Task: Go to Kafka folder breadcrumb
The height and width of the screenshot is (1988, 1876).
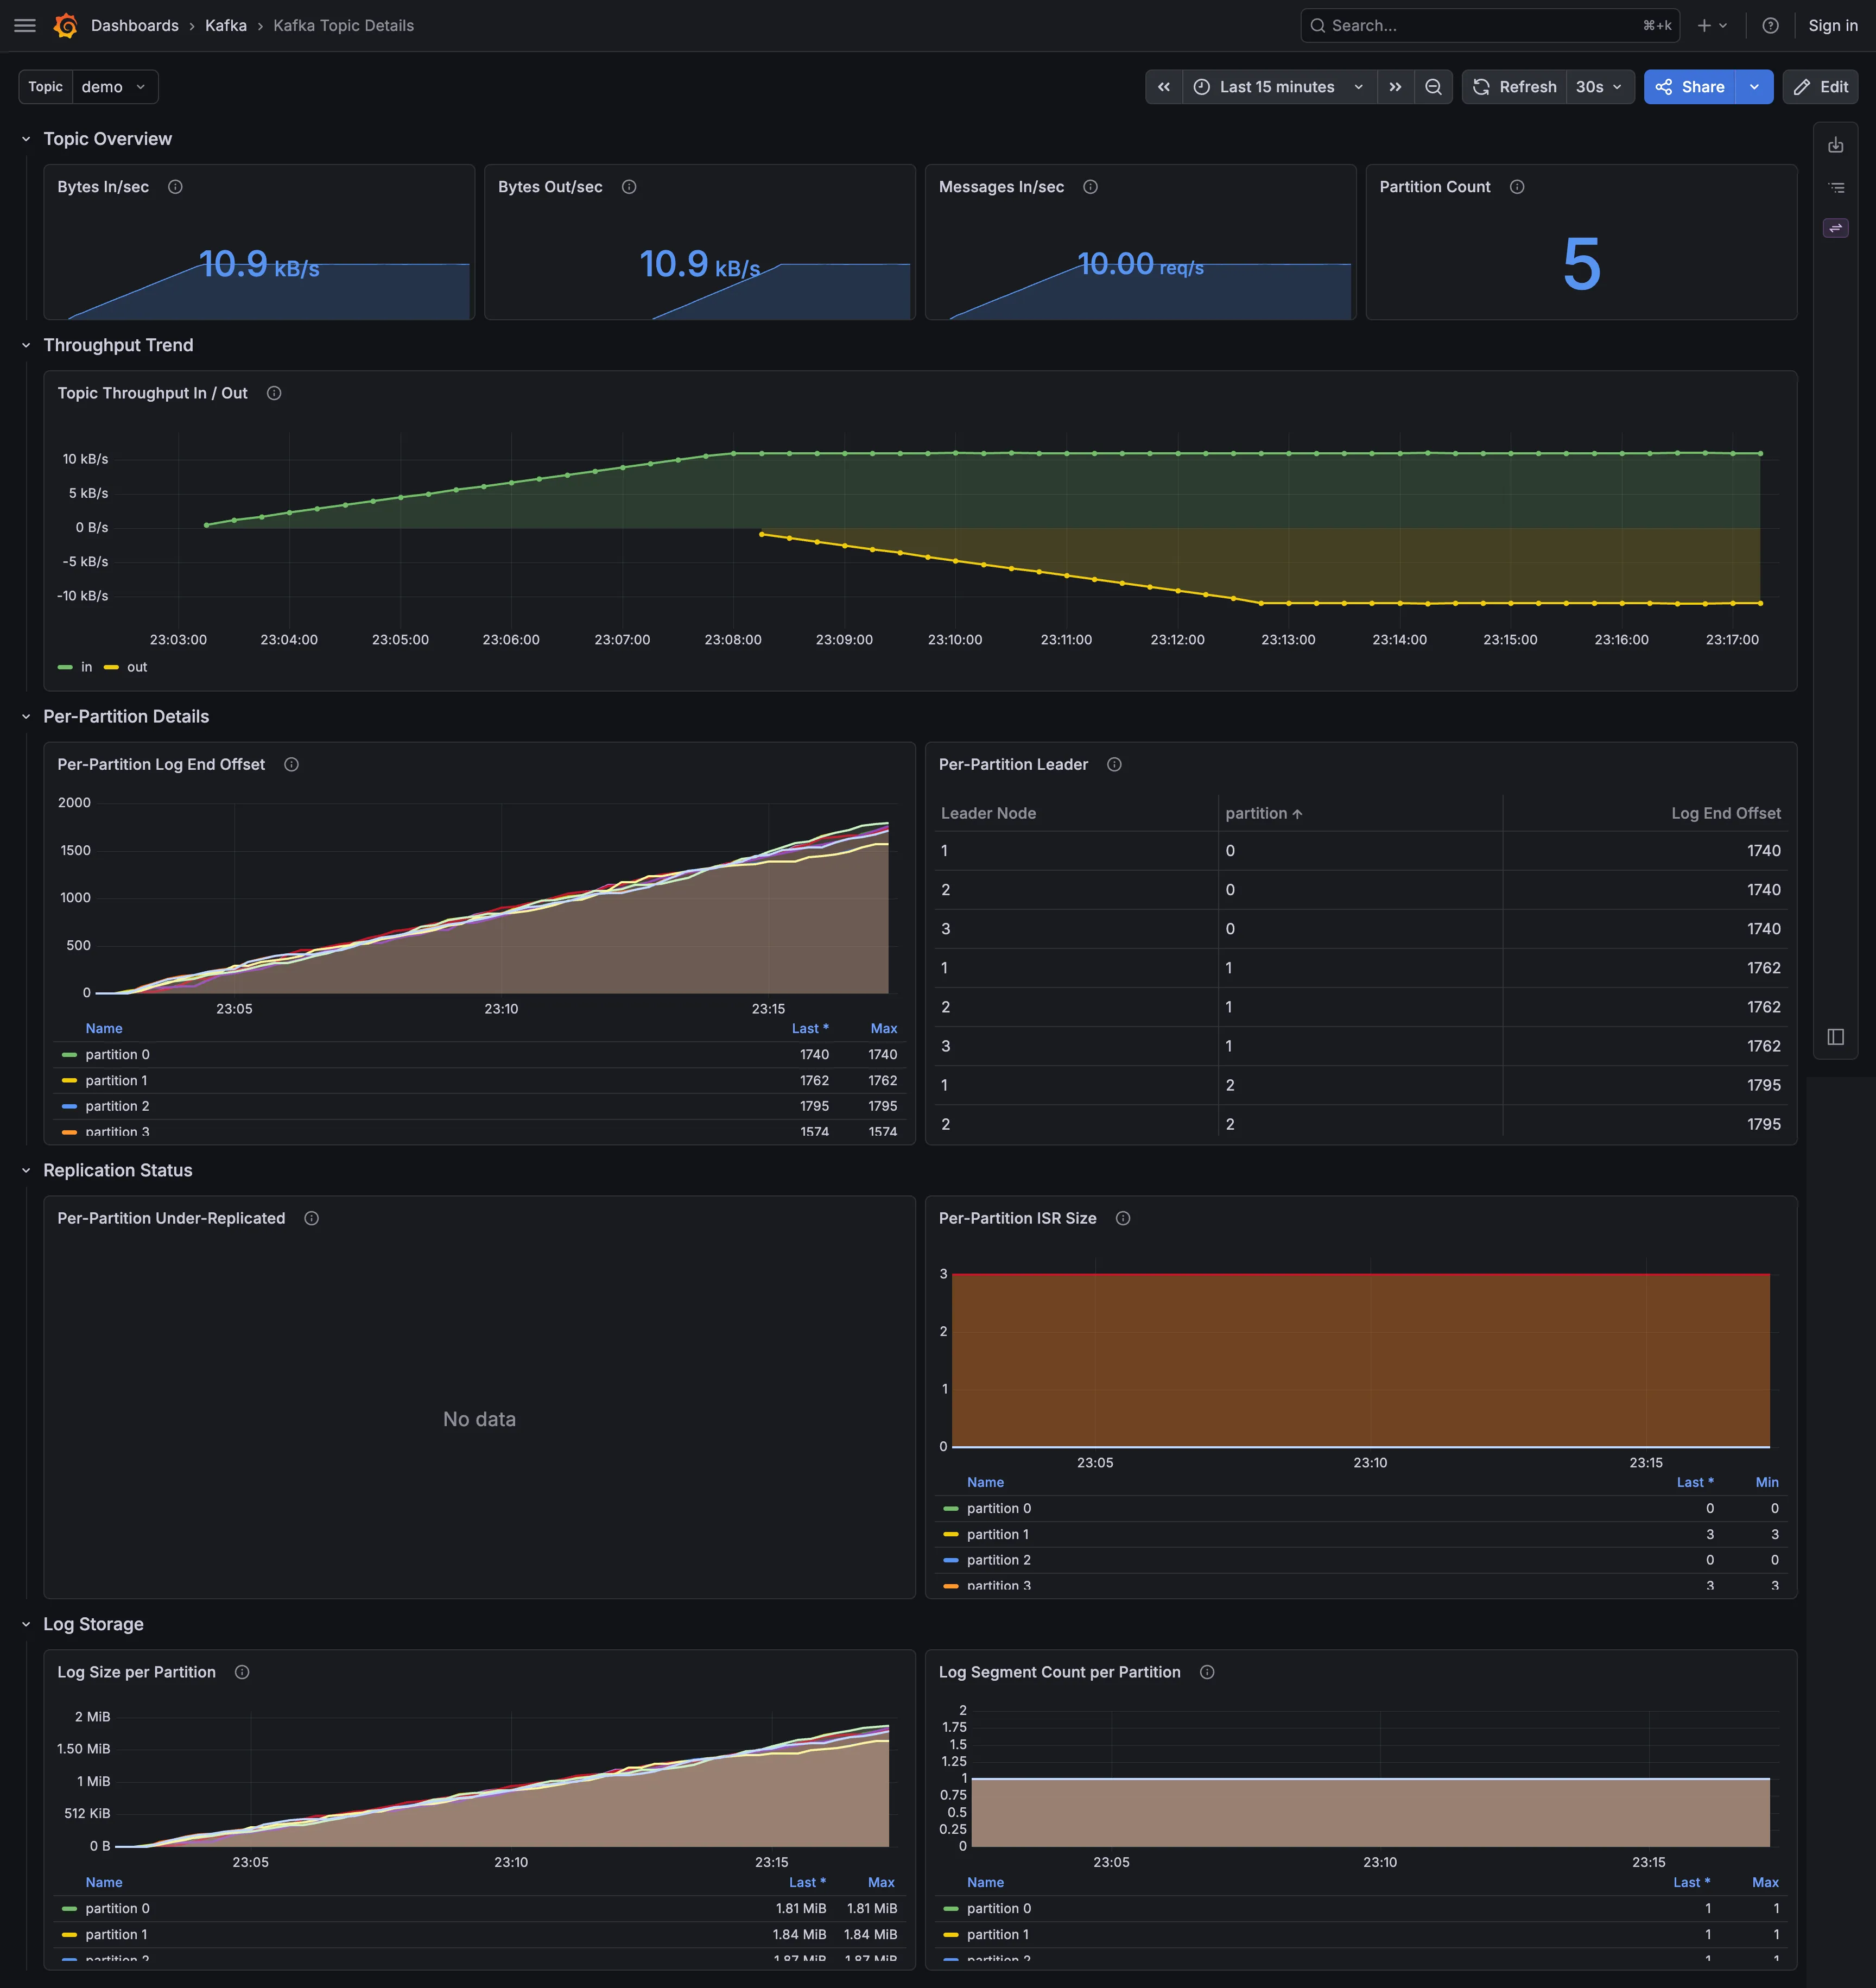Action: tap(226, 26)
